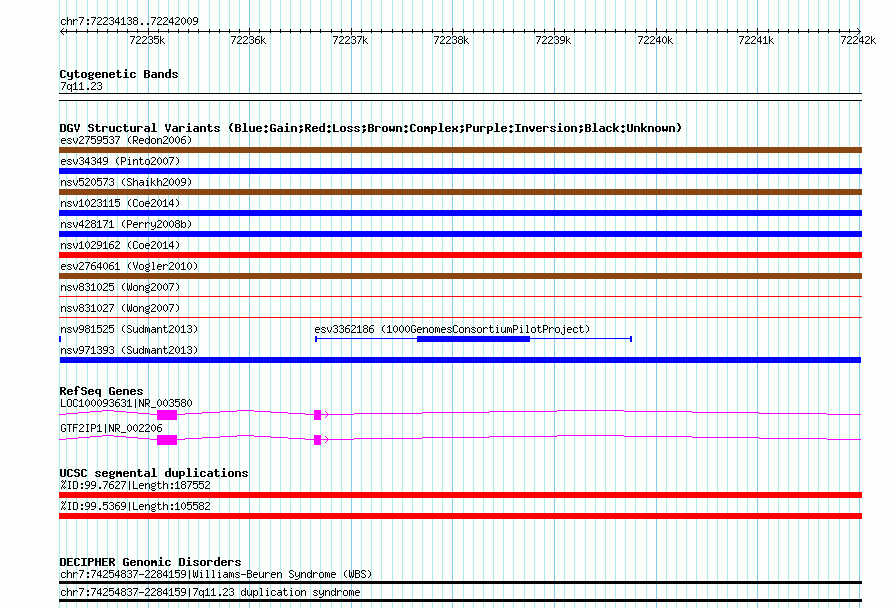890x608 pixels.
Task: Click the Cytogenetic Bands track heading
Action: point(119,74)
